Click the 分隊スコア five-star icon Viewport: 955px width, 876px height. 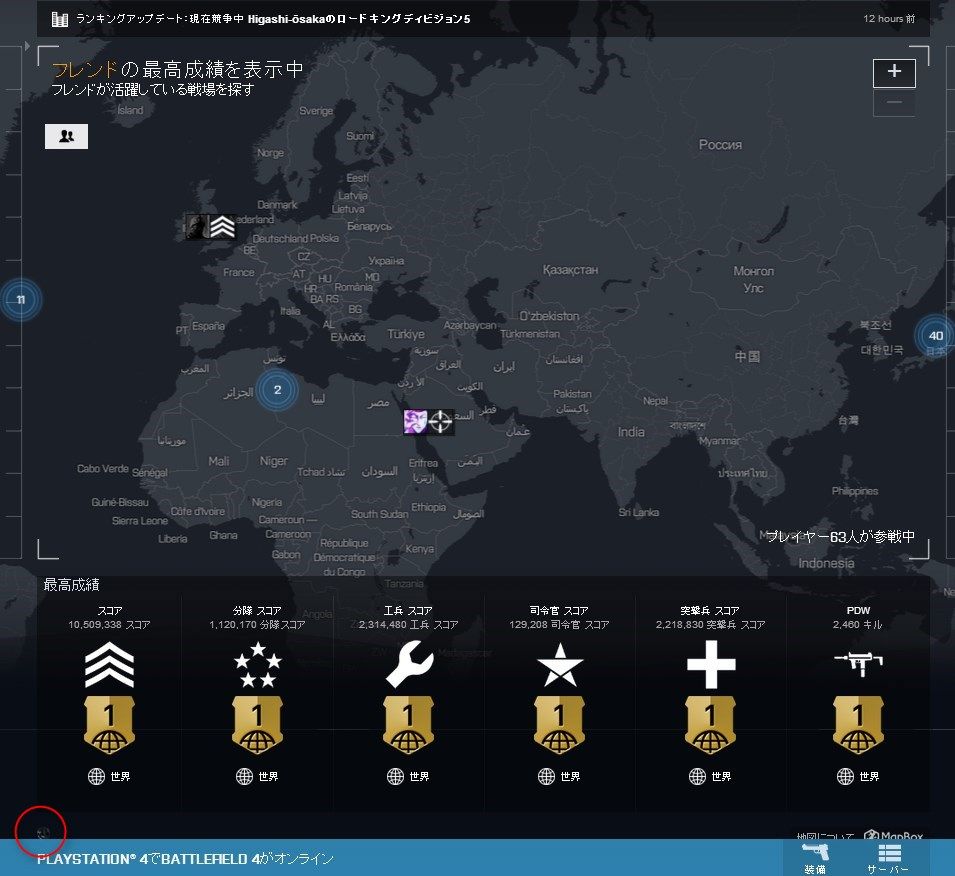click(x=258, y=665)
